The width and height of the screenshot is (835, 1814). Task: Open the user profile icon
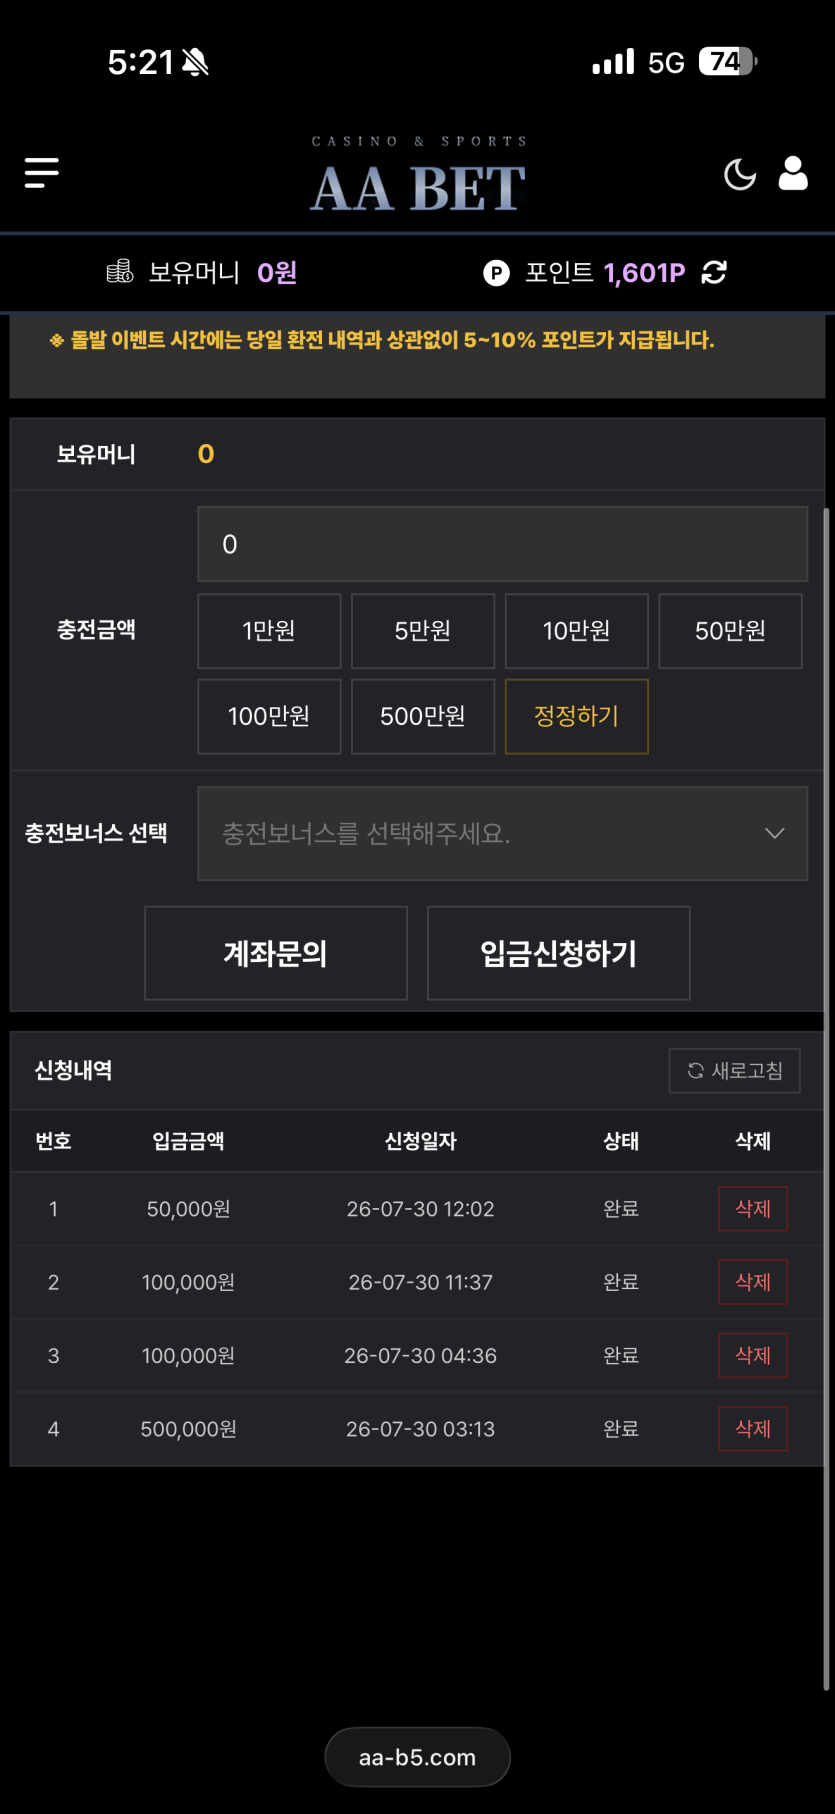[x=793, y=173]
